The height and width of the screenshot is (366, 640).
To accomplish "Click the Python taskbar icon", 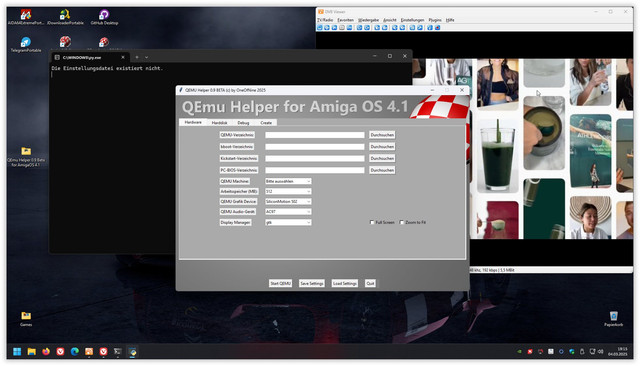I will 133,351.
